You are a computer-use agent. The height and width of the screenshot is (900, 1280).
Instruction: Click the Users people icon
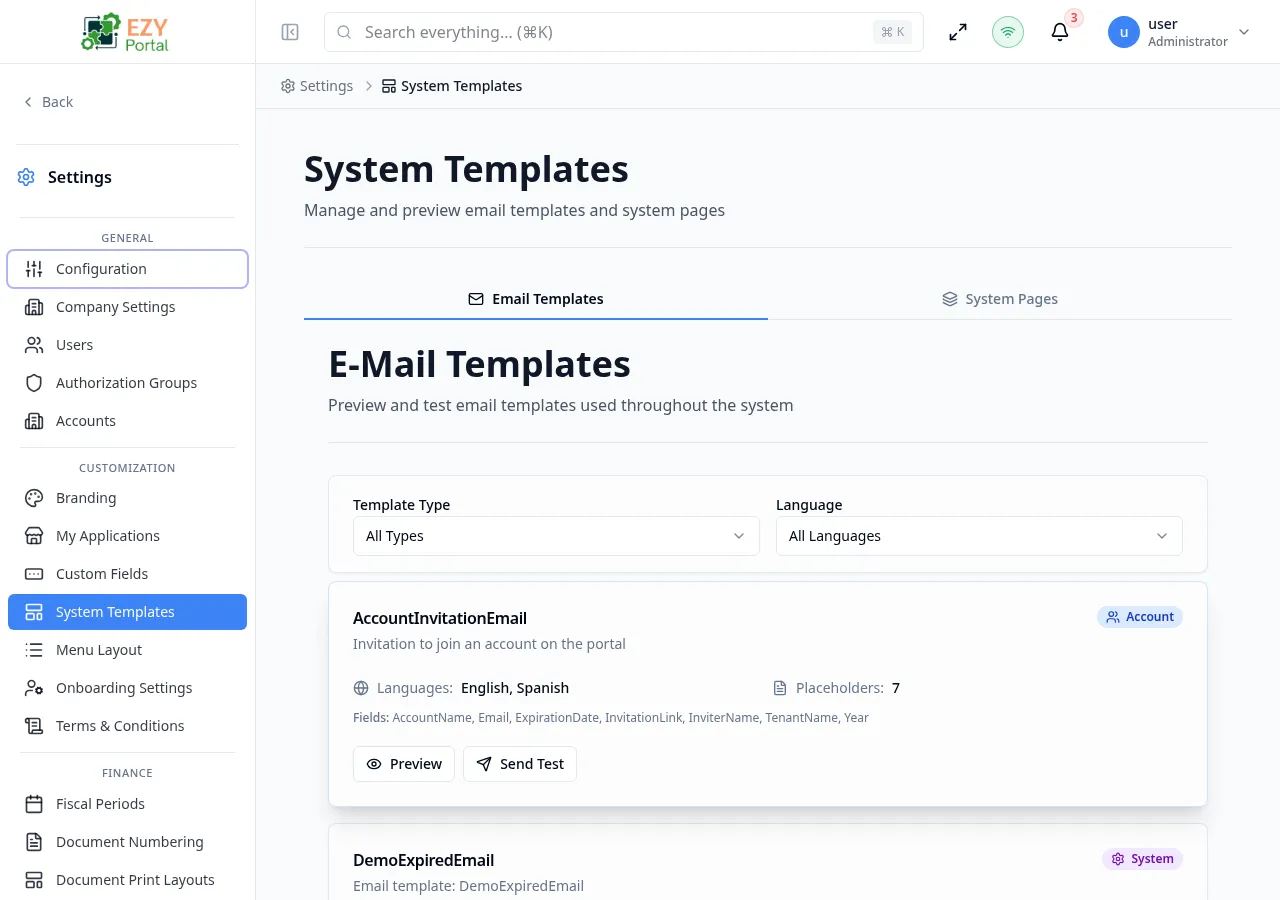click(34, 345)
